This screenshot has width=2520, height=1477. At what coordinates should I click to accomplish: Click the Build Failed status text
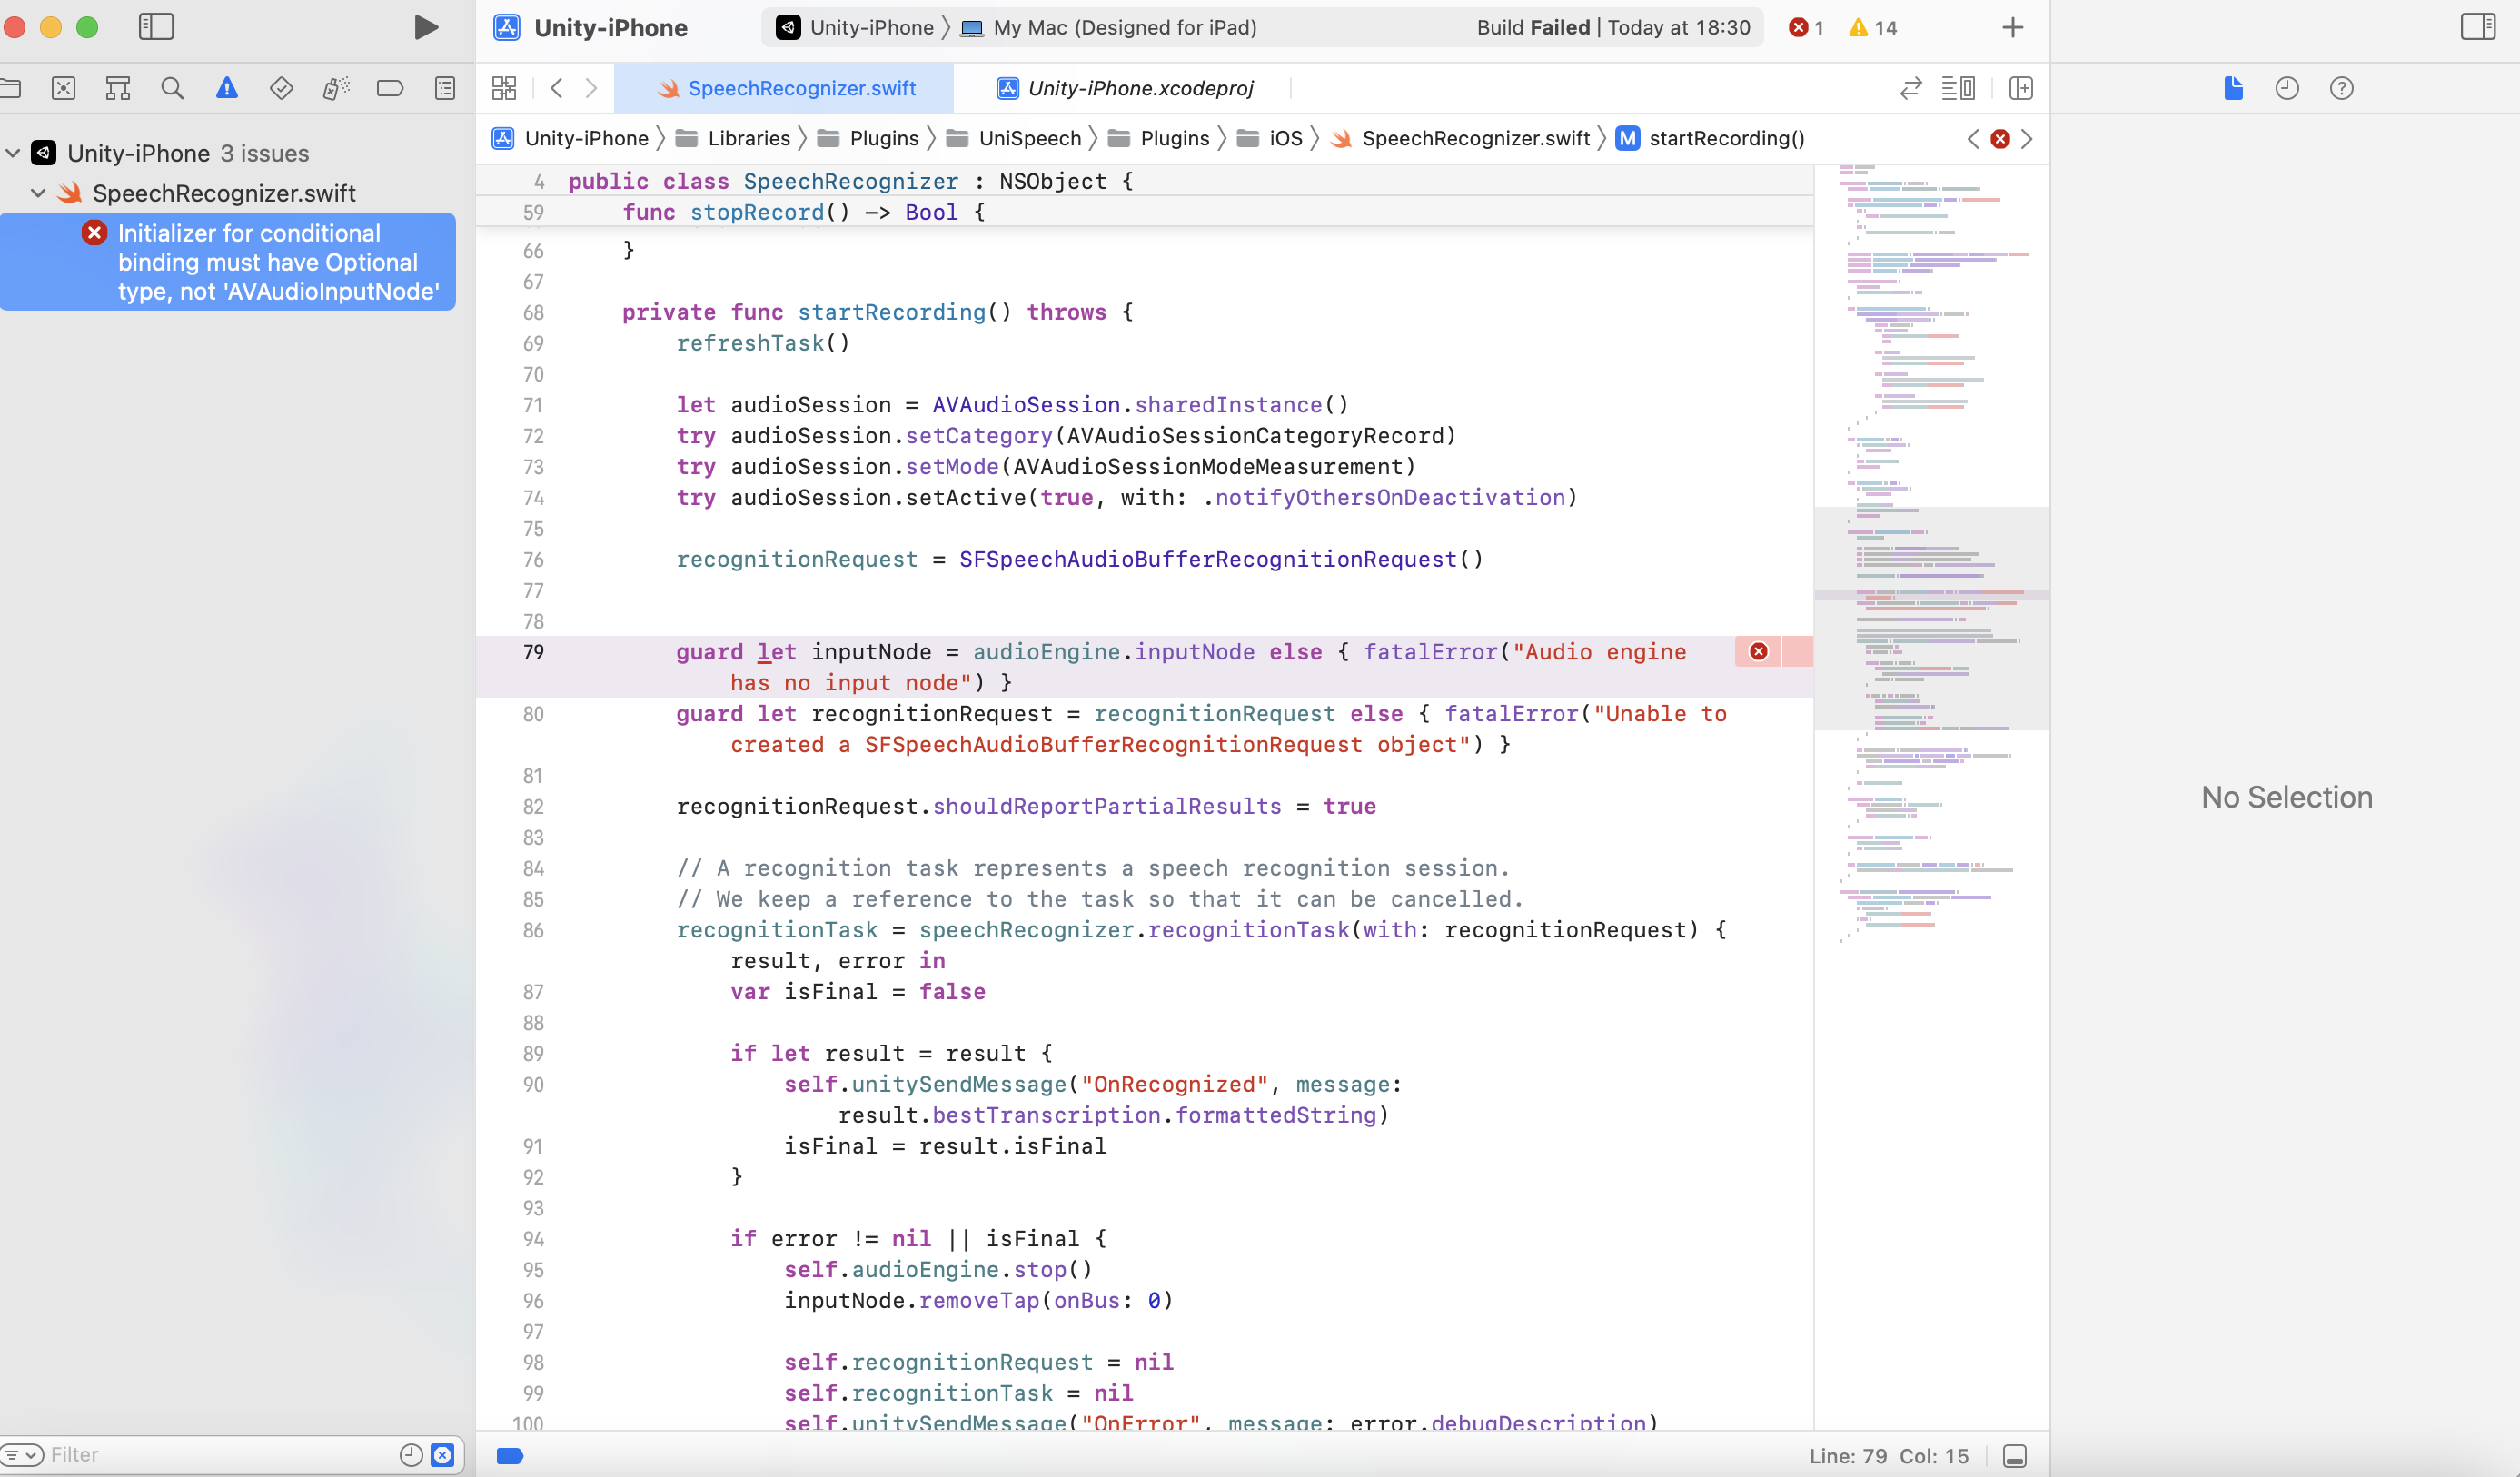click(1613, 28)
